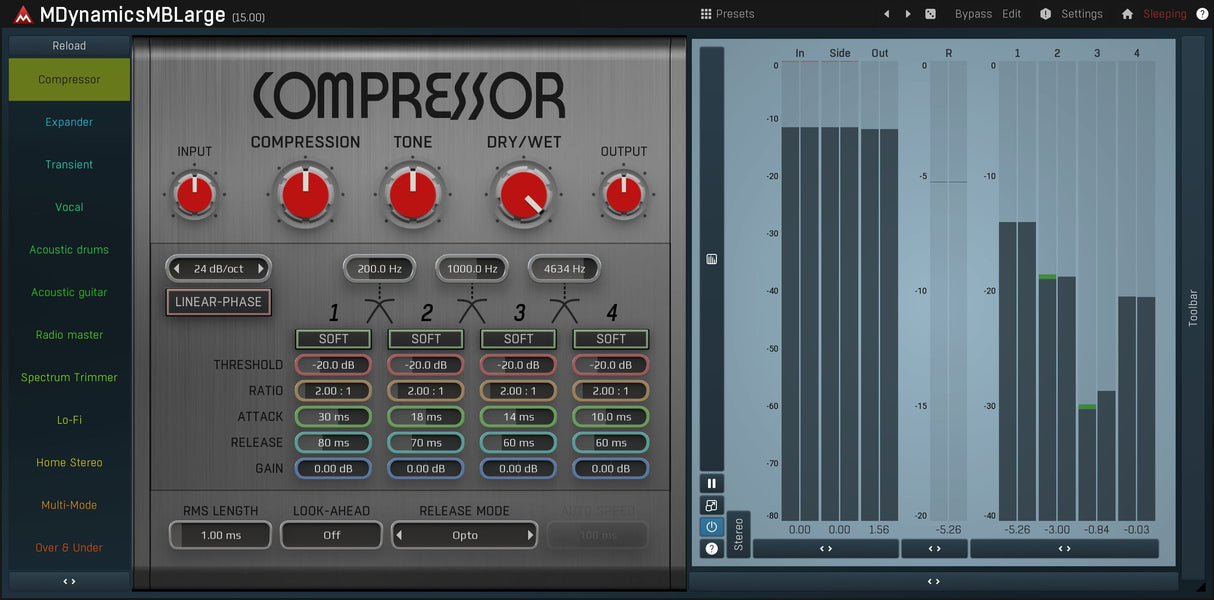This screenshot has height=600, width=1214.
Task: Click the Bypass button
Action: (x=973, y=14)
